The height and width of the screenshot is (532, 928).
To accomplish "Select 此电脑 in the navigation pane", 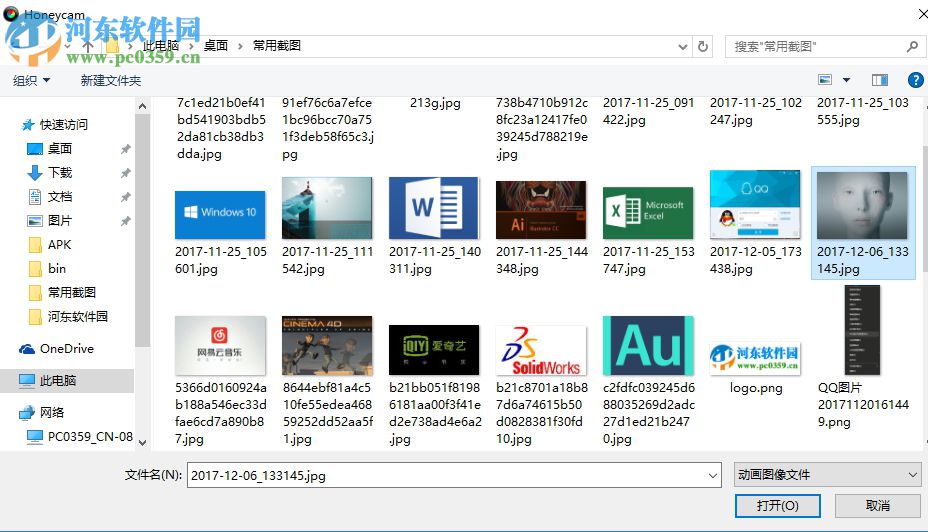I will [57, 381].
